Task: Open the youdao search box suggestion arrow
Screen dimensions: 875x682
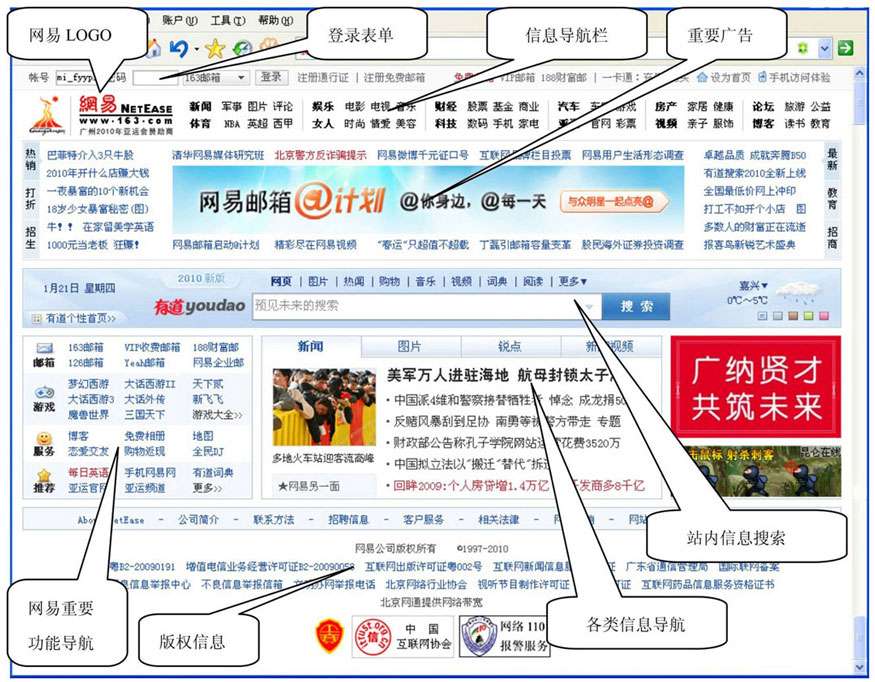Action: (x=589, y=306)
